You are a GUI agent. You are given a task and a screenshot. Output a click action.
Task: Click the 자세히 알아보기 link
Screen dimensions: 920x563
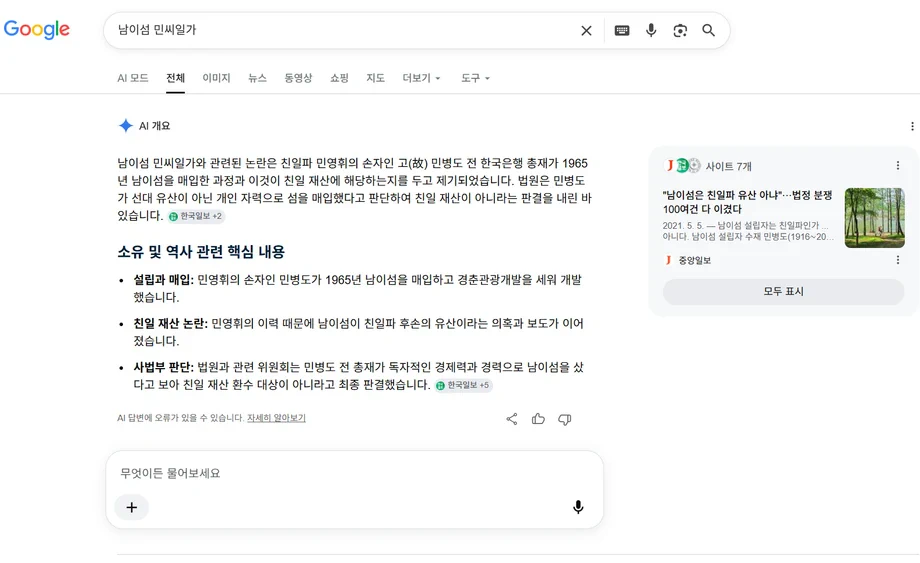pyautogui.click(x=276, y=418)
